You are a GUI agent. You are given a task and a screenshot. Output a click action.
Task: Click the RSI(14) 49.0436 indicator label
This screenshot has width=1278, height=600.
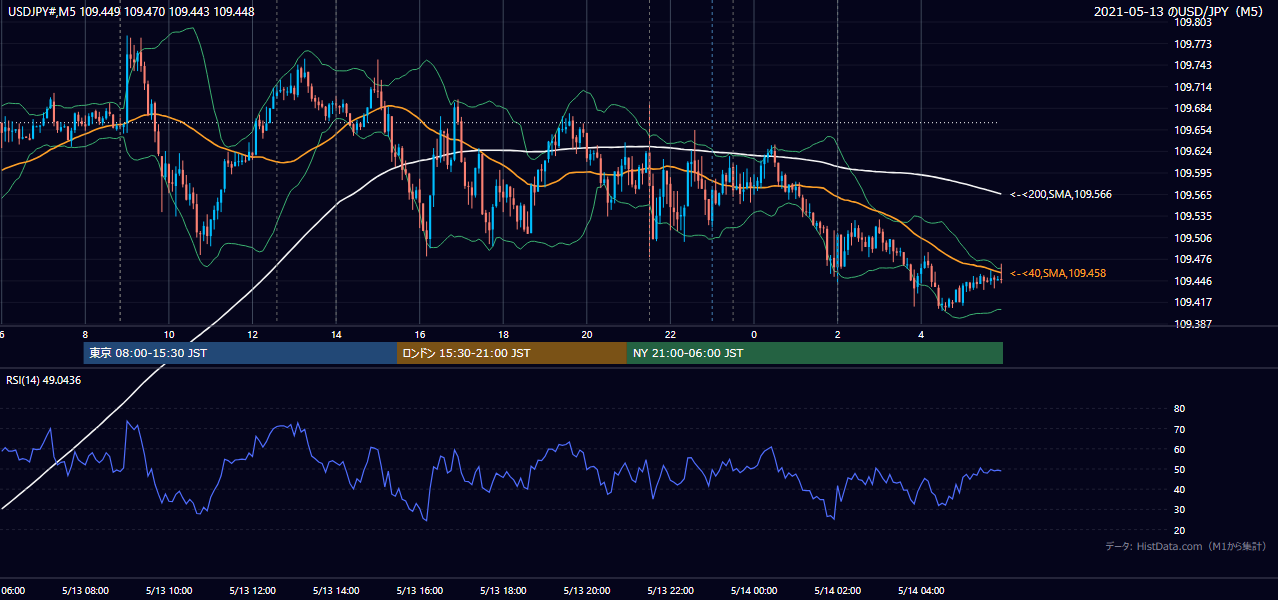44,380
